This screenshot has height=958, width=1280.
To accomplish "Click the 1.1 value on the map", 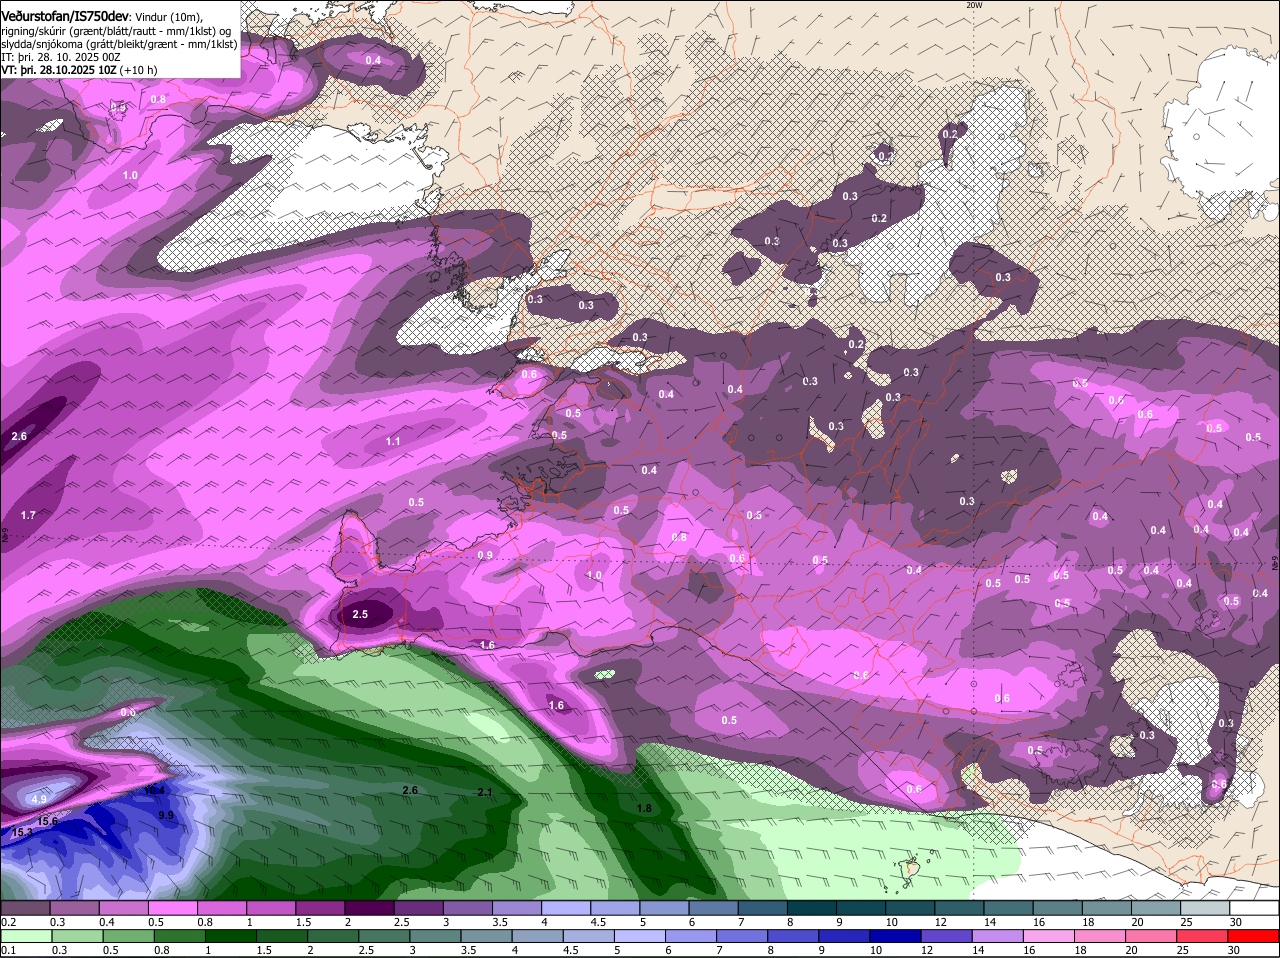I will point(393,441).
